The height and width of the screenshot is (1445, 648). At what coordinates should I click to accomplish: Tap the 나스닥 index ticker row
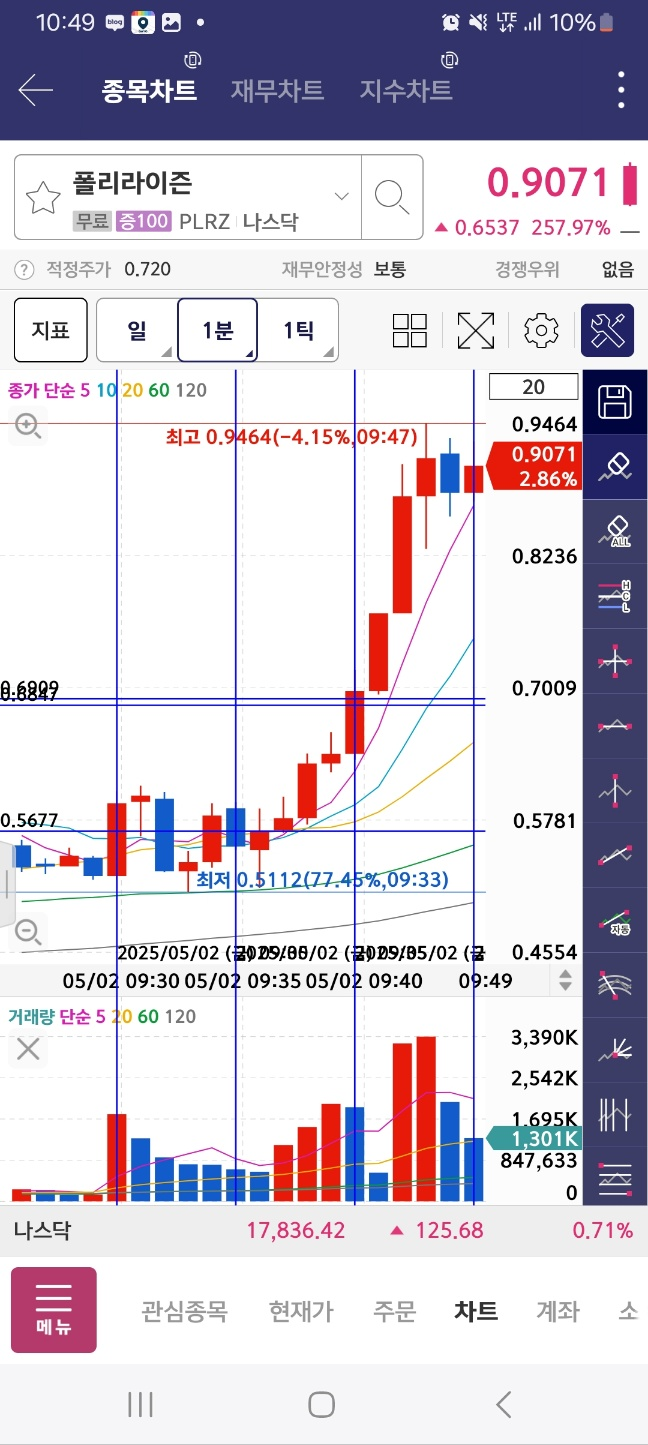tap(324, 1230)
